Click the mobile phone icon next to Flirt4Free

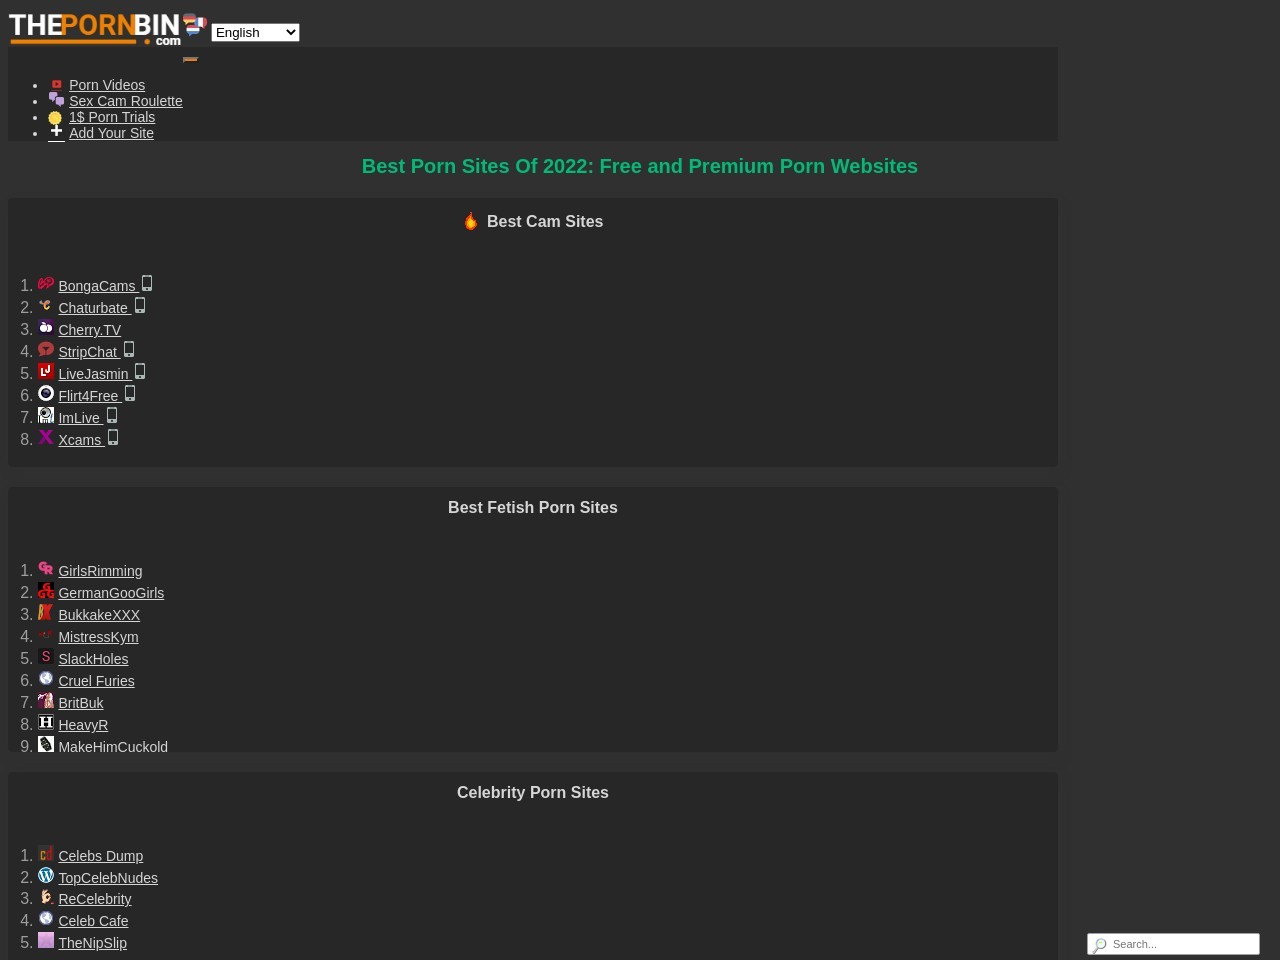pos(130,393)
